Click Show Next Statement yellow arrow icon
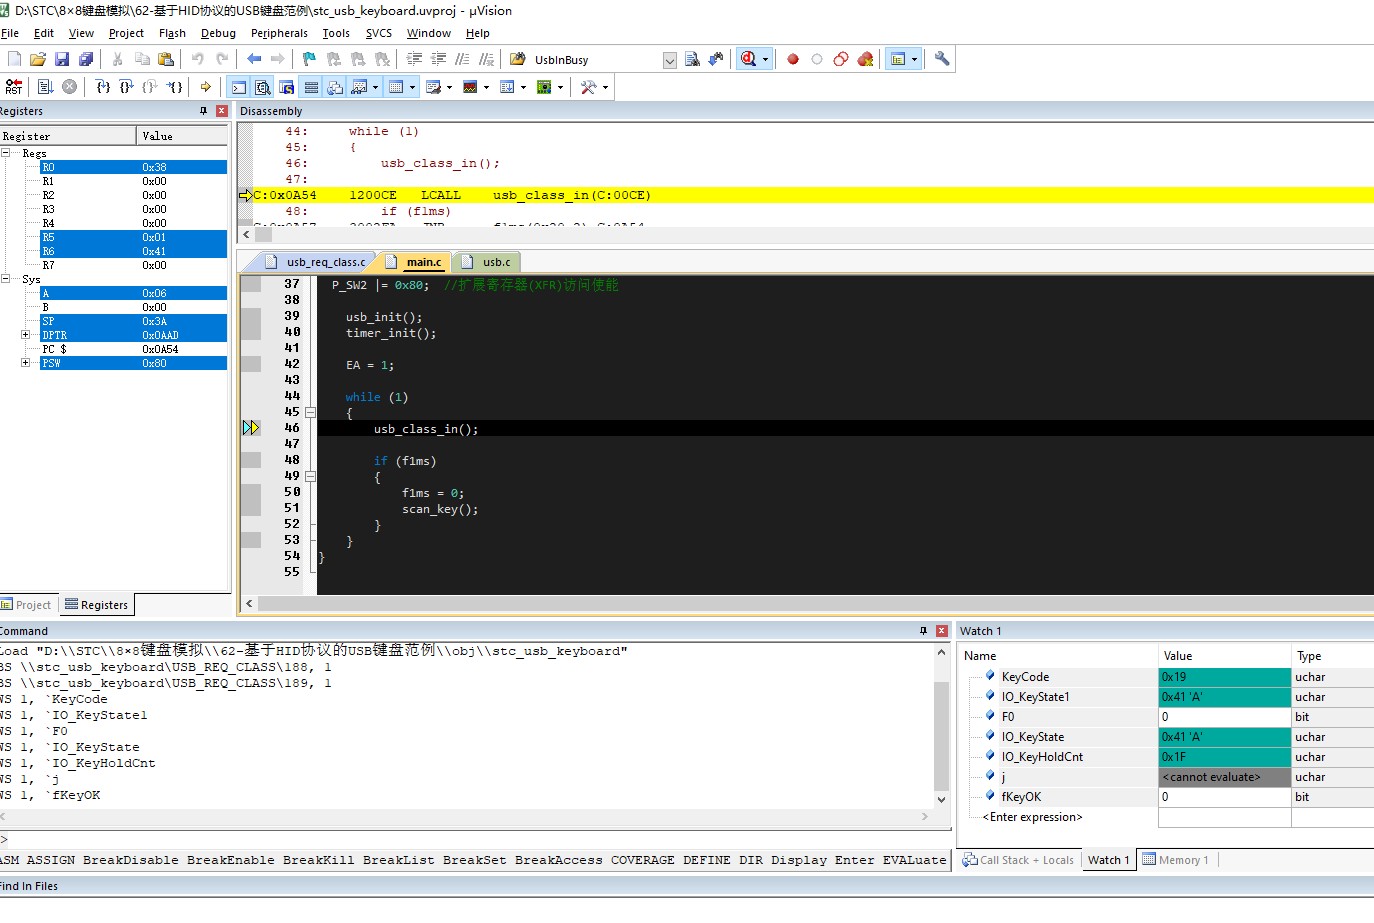This screenshot has width=1374, height=923. point(206,87)
